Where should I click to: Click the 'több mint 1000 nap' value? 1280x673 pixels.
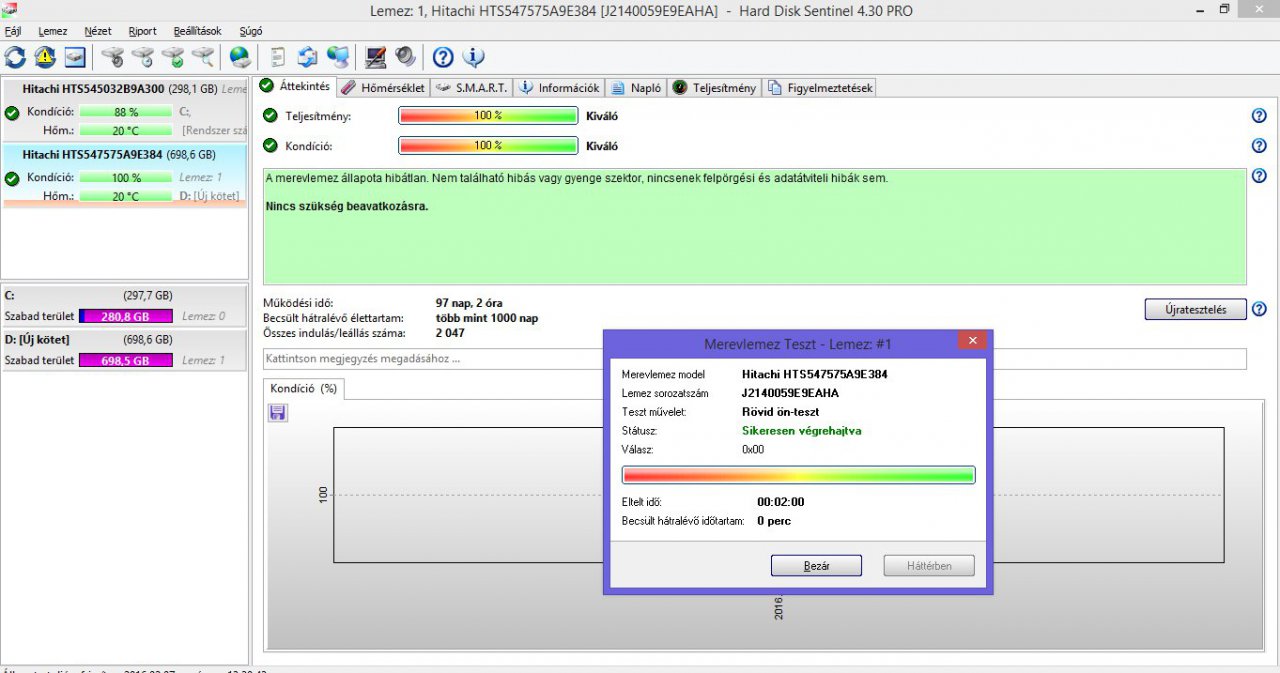[x=487, y=318]
